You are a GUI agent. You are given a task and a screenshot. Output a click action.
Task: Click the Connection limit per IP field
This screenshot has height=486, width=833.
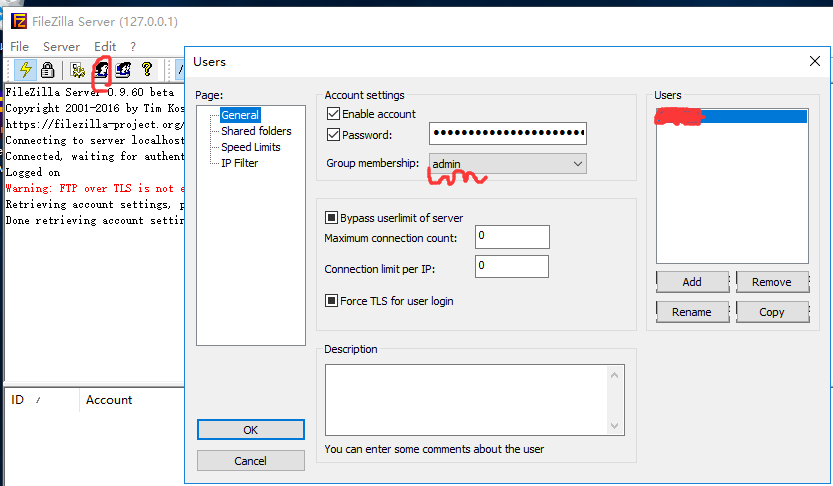(512, 267)
